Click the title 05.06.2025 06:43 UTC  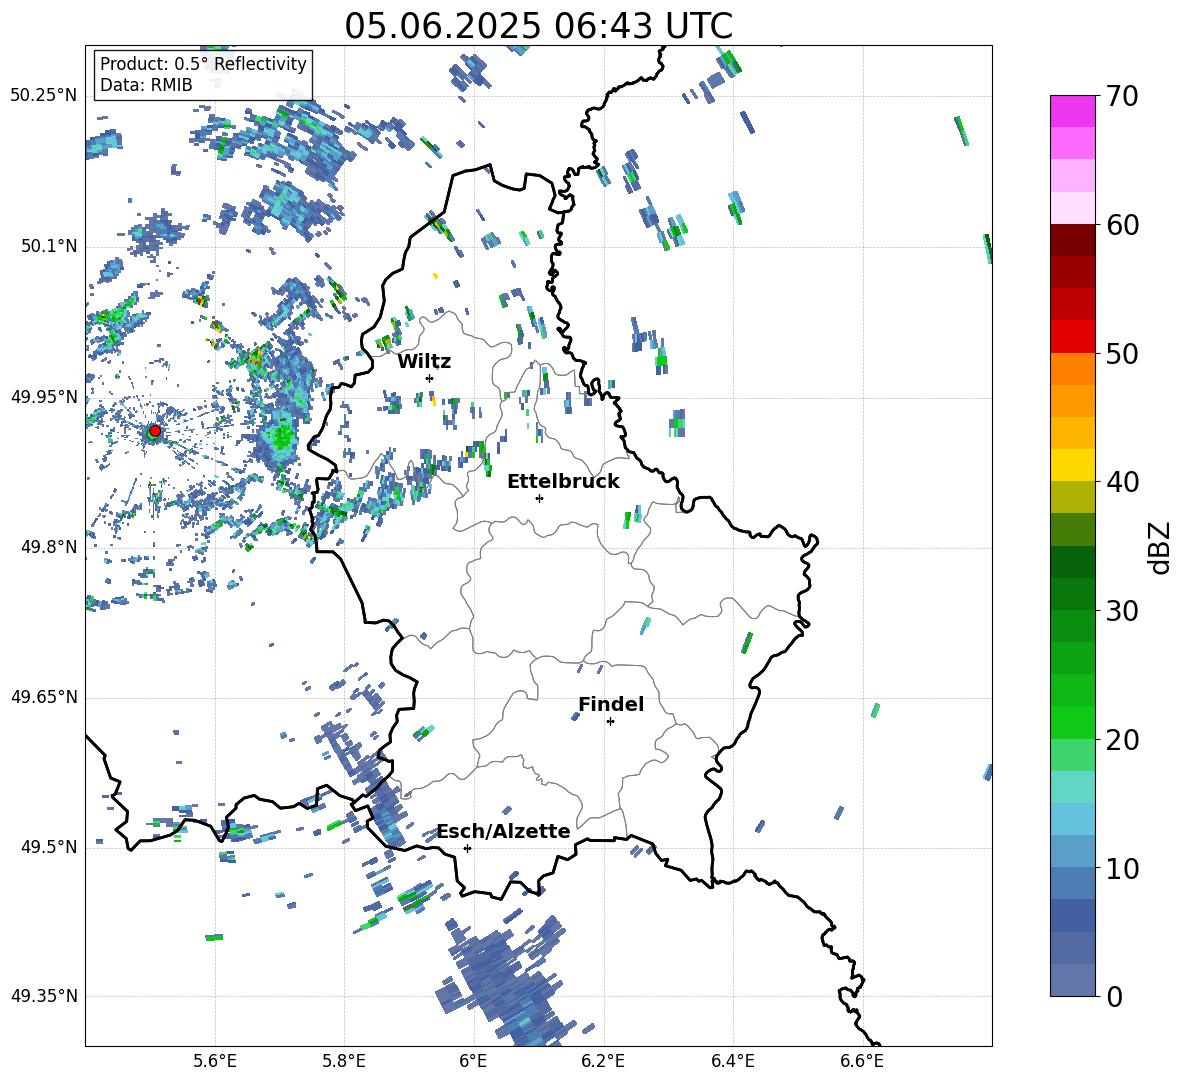(x=538, y=26)
